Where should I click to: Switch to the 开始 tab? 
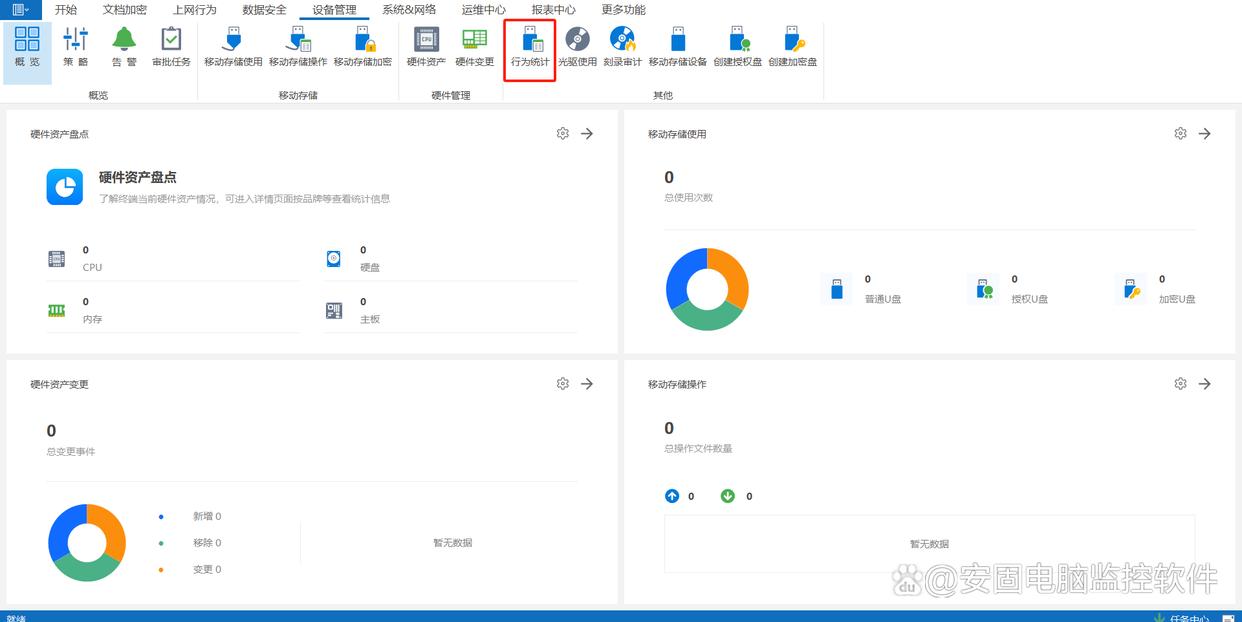pyautogui.click(x=65, y=10)
